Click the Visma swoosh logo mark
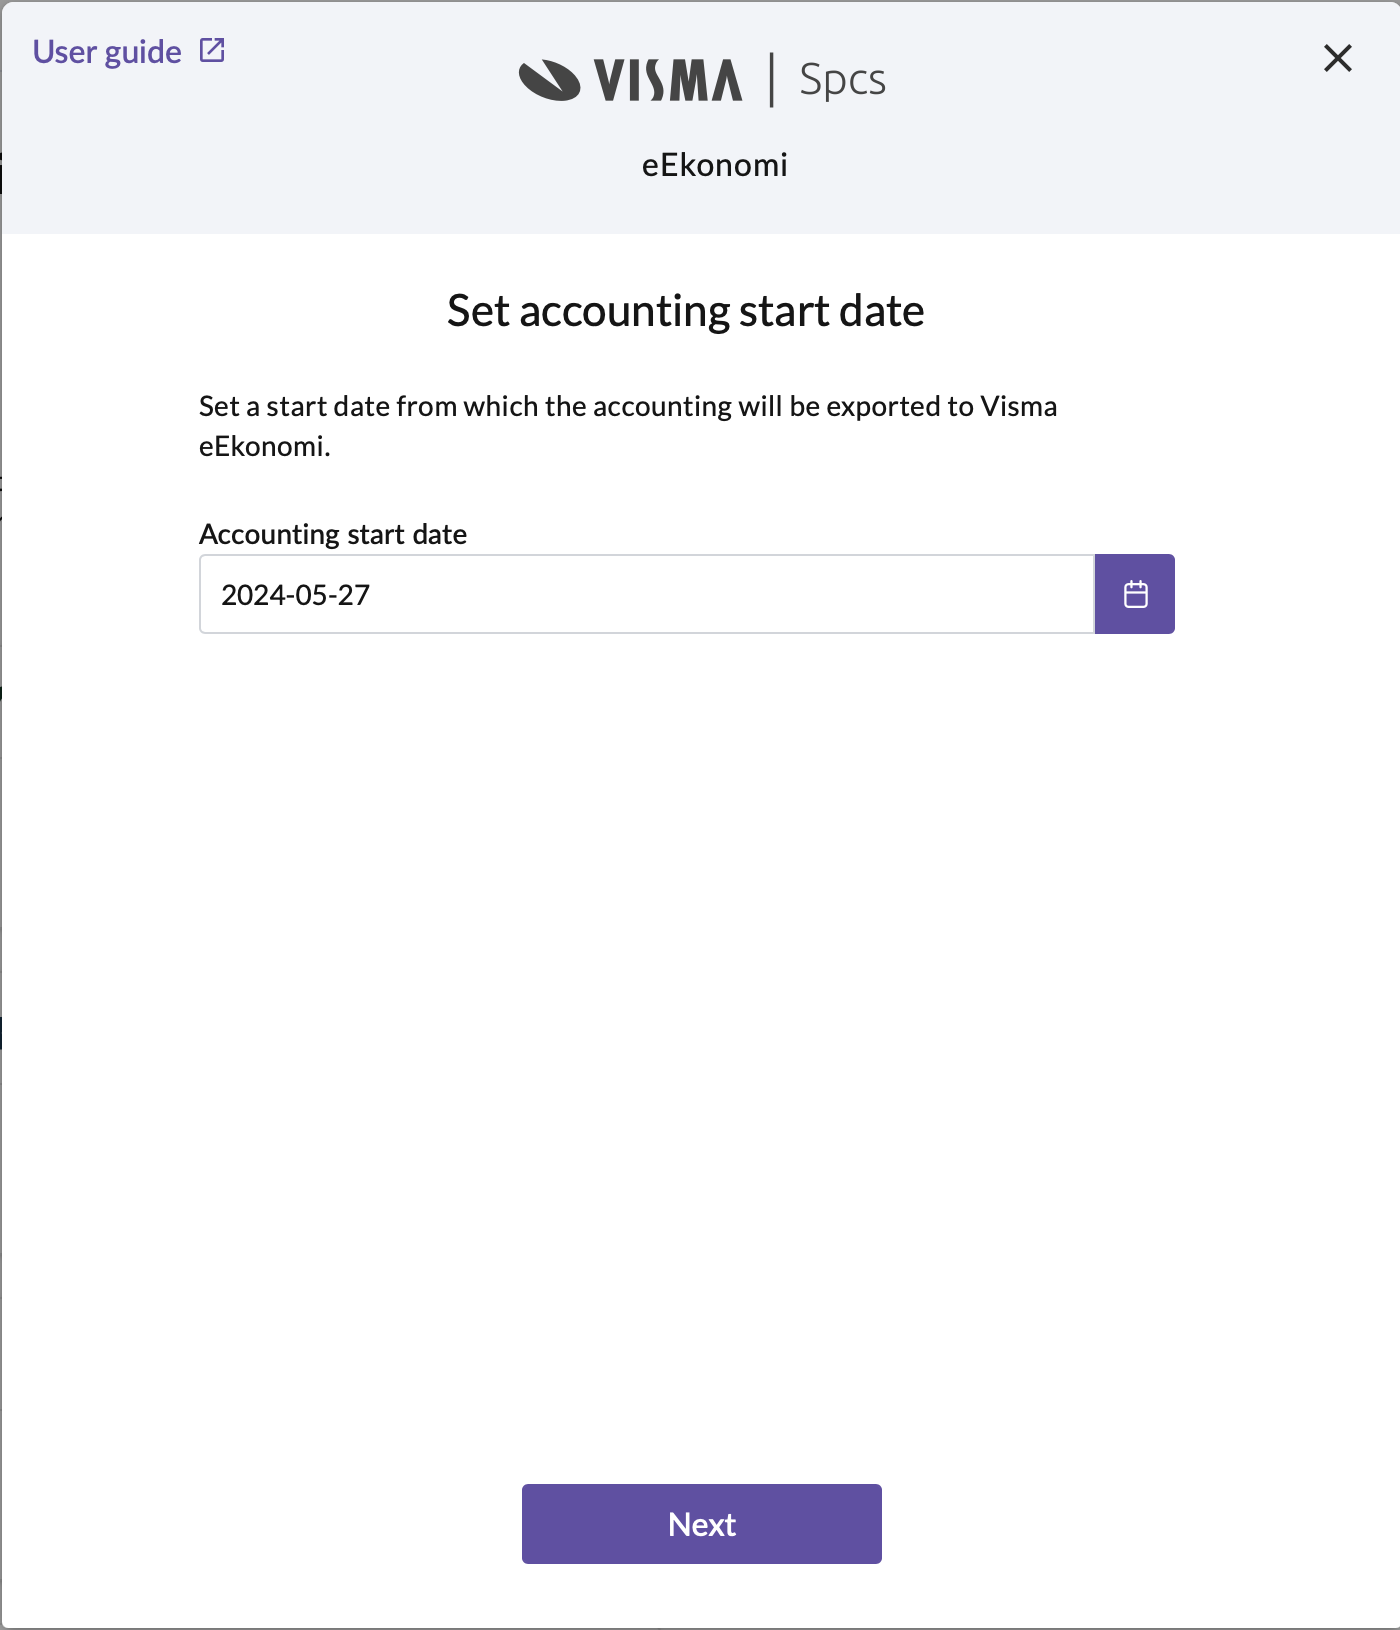 pyautogui.click(x=549, y=81)
